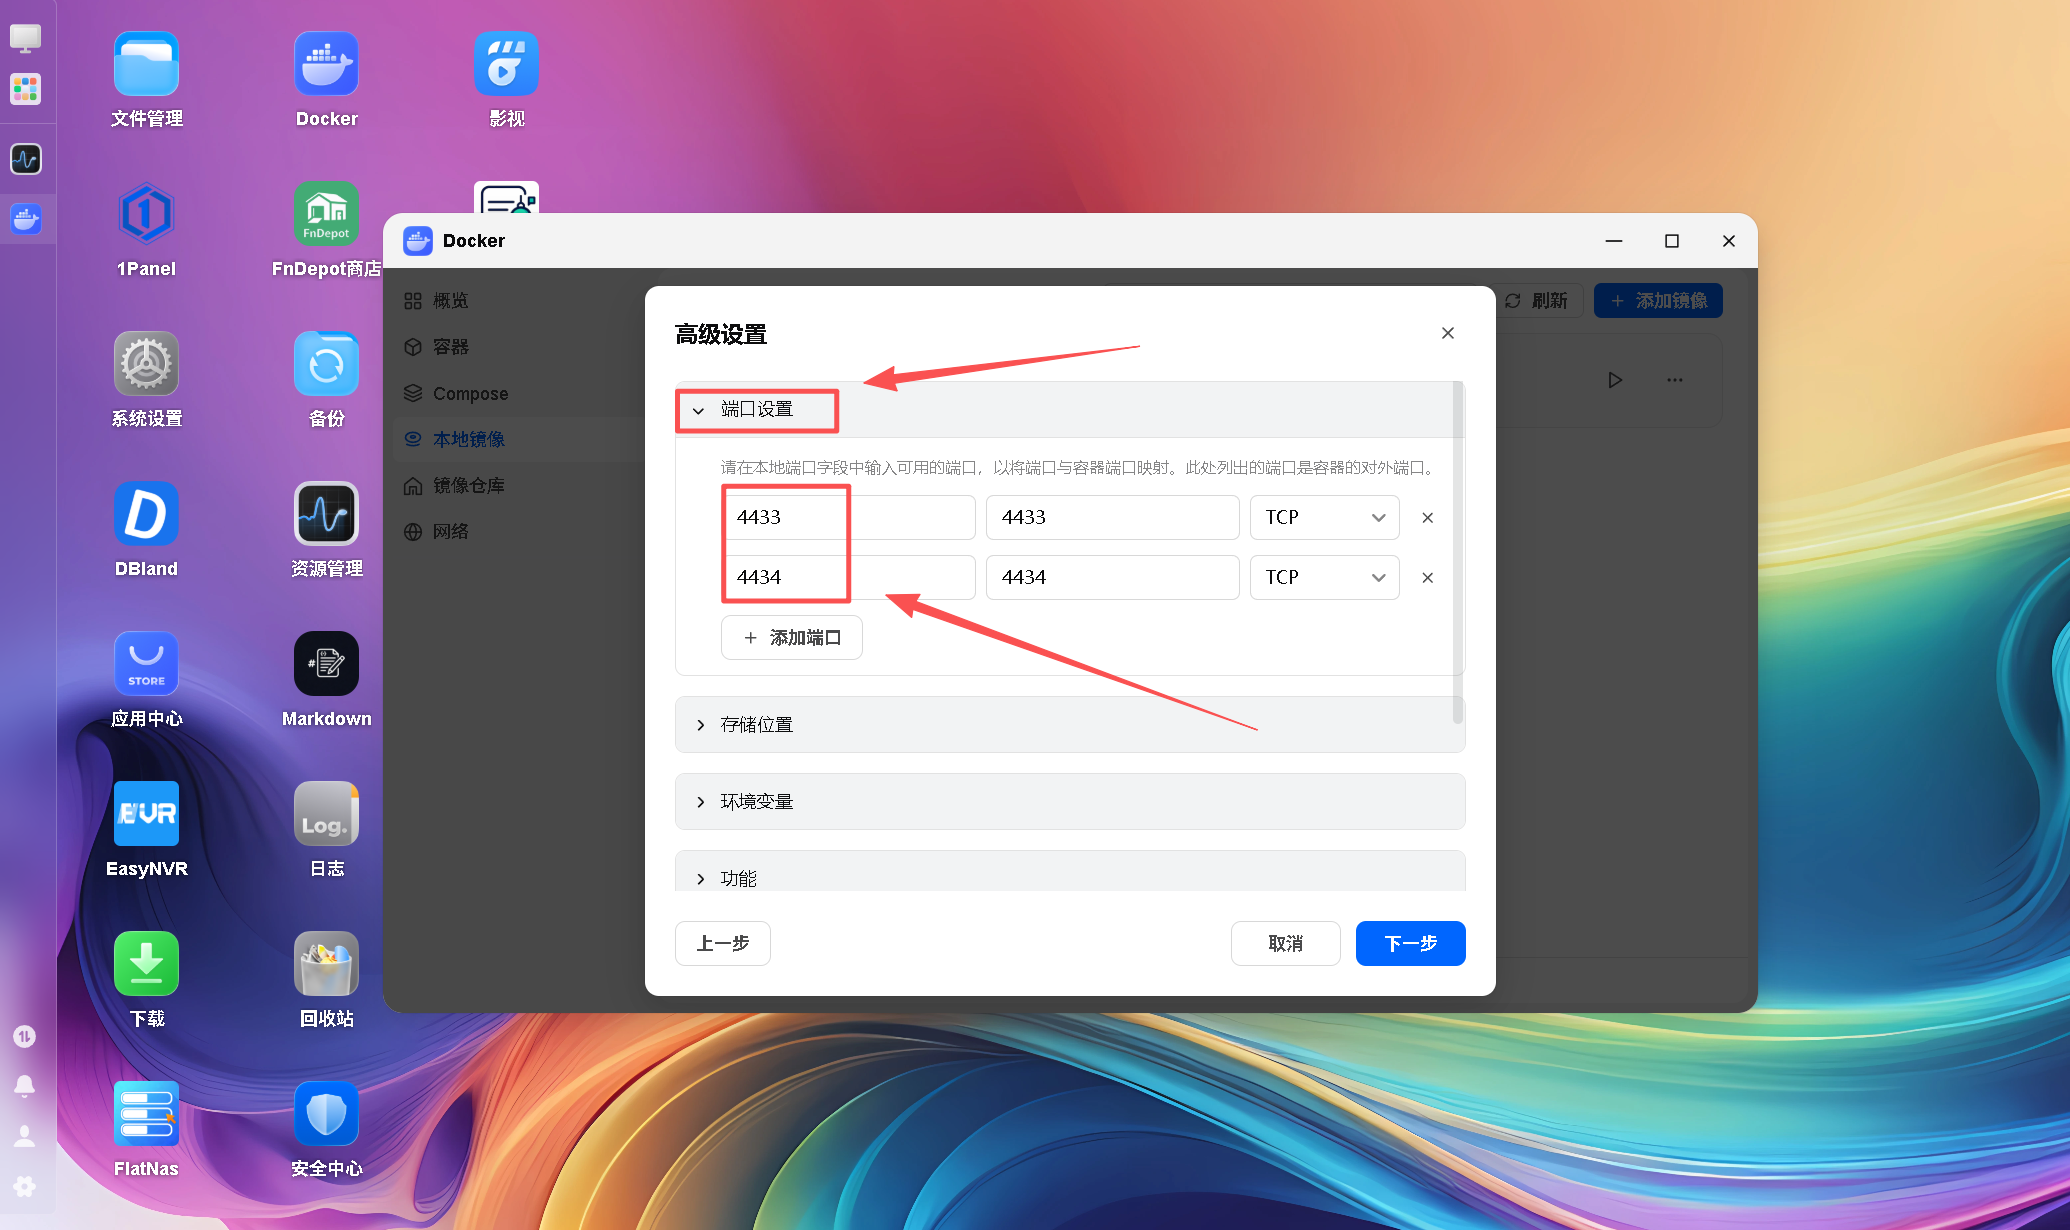Launch the Markdown editor icon

tap(326, 664)
